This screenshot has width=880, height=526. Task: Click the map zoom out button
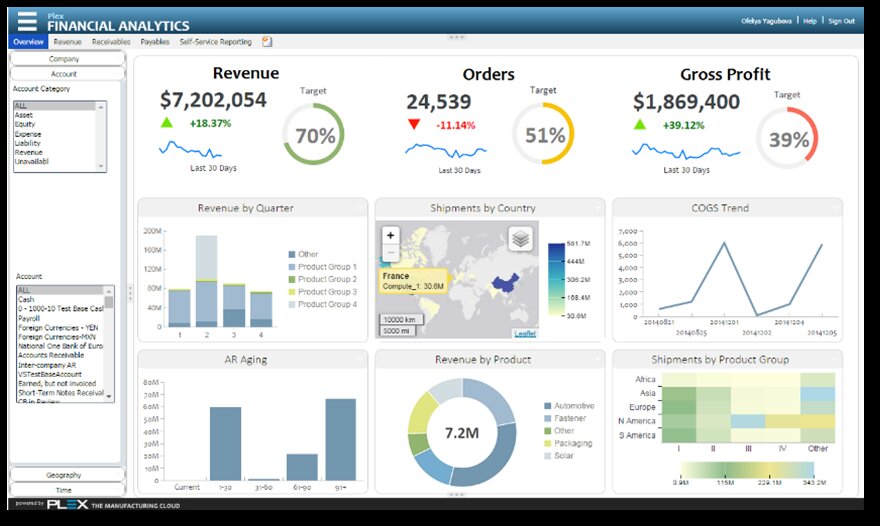(x=390, y=252)
